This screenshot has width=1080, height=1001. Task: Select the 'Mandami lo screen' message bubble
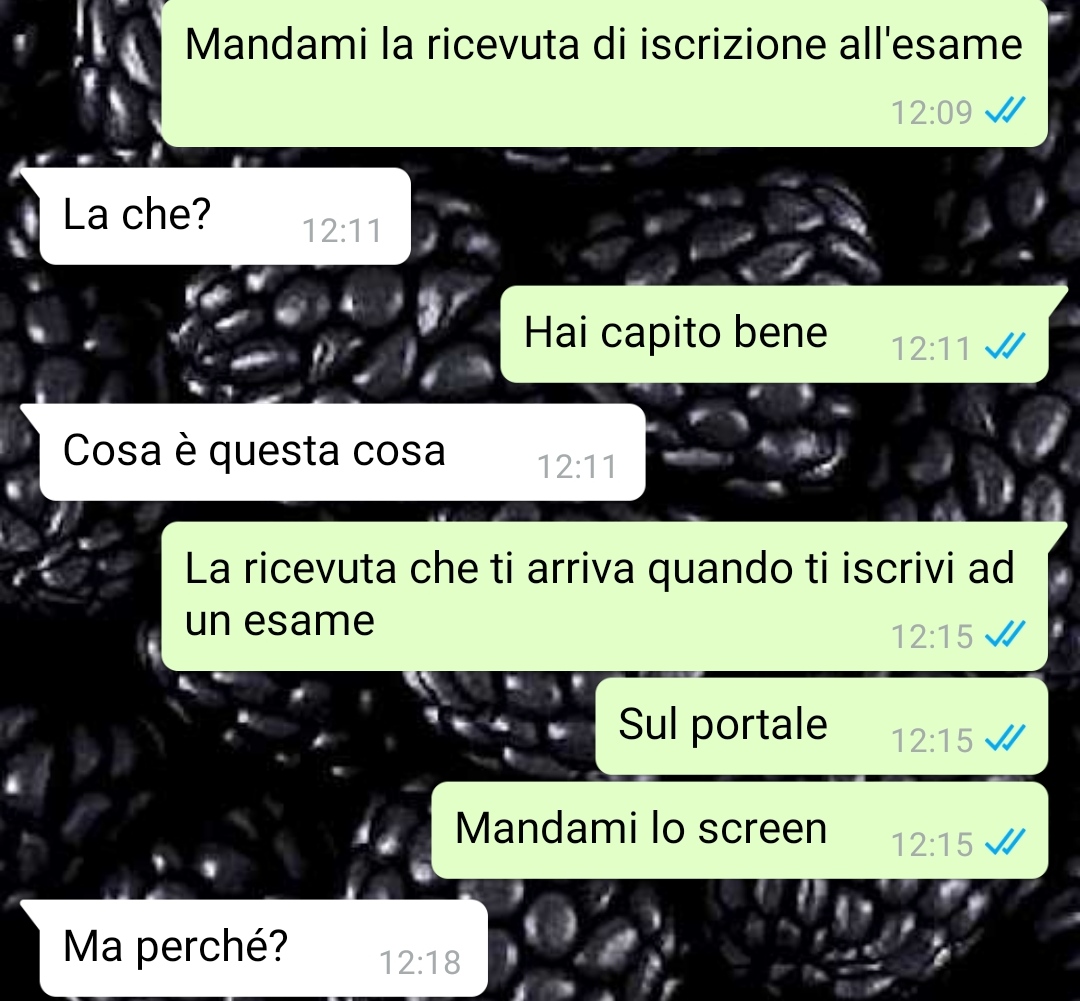pos(740,830)
